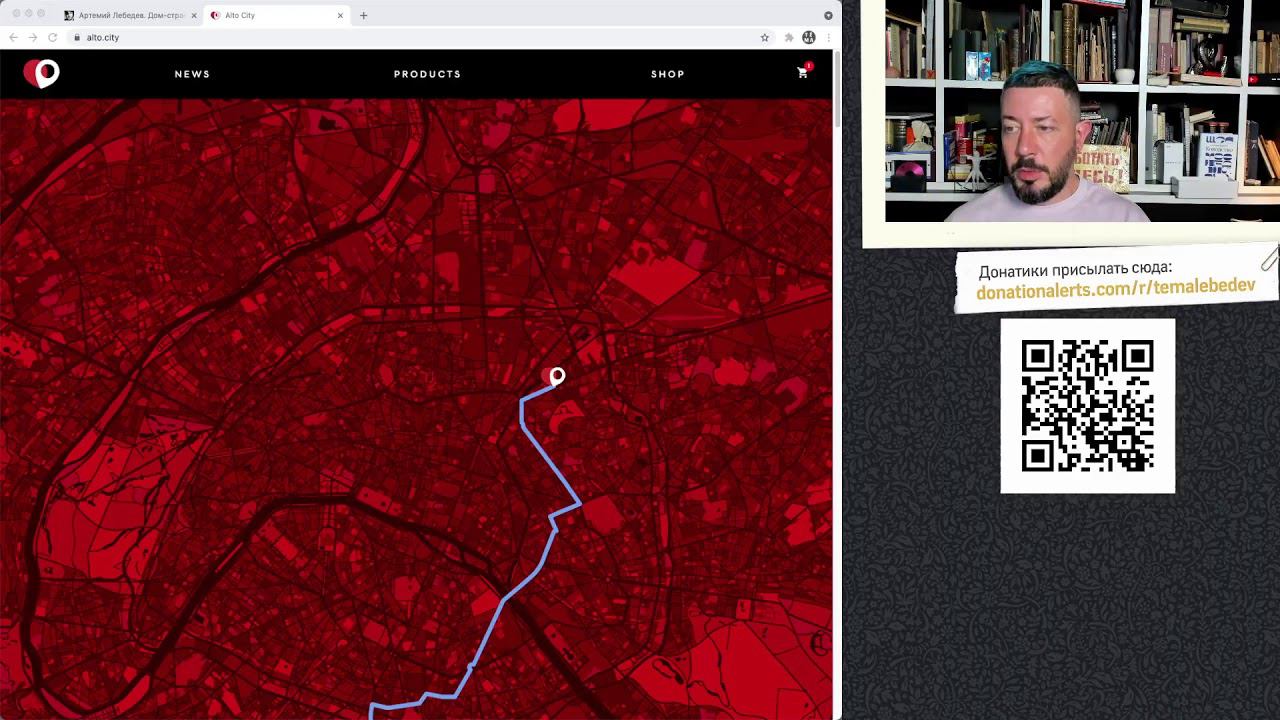The image size is (1280, 720).
Task: Click the Alto City logo in header
Action: coord(41,73)
